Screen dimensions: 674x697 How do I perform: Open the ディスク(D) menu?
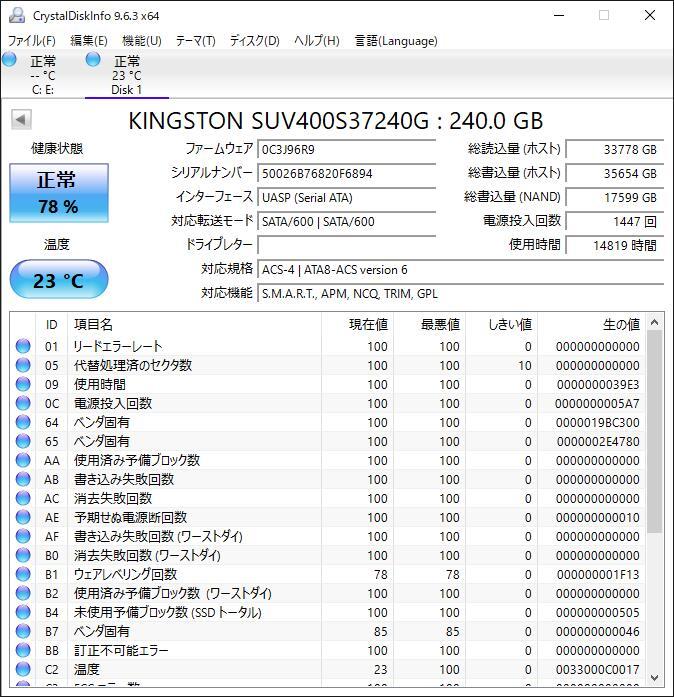255,41
